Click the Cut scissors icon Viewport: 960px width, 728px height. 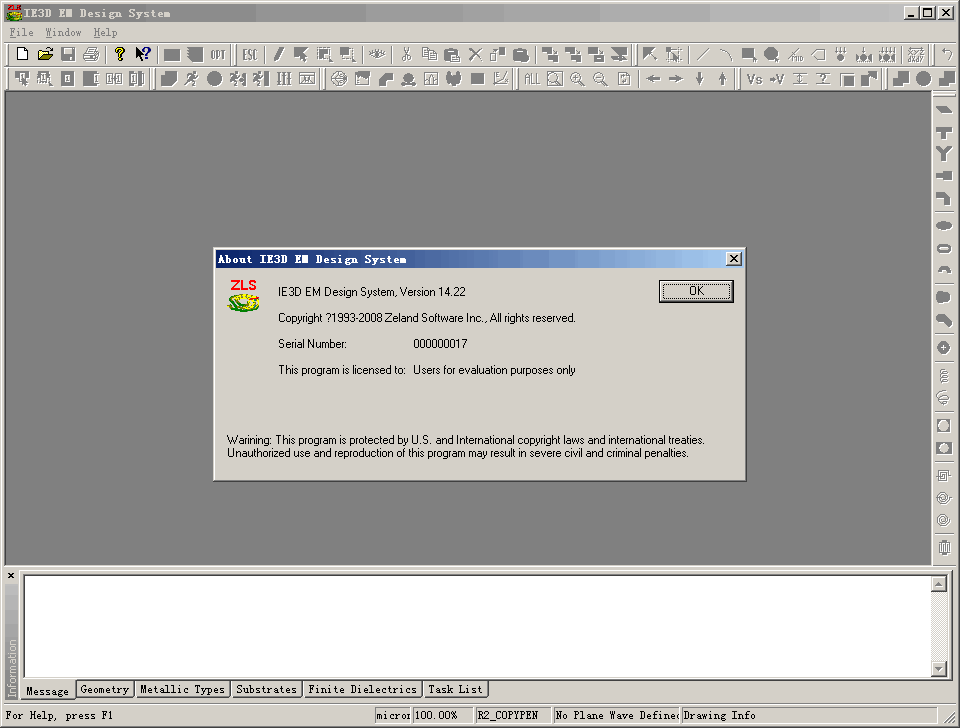coord(407,54)
